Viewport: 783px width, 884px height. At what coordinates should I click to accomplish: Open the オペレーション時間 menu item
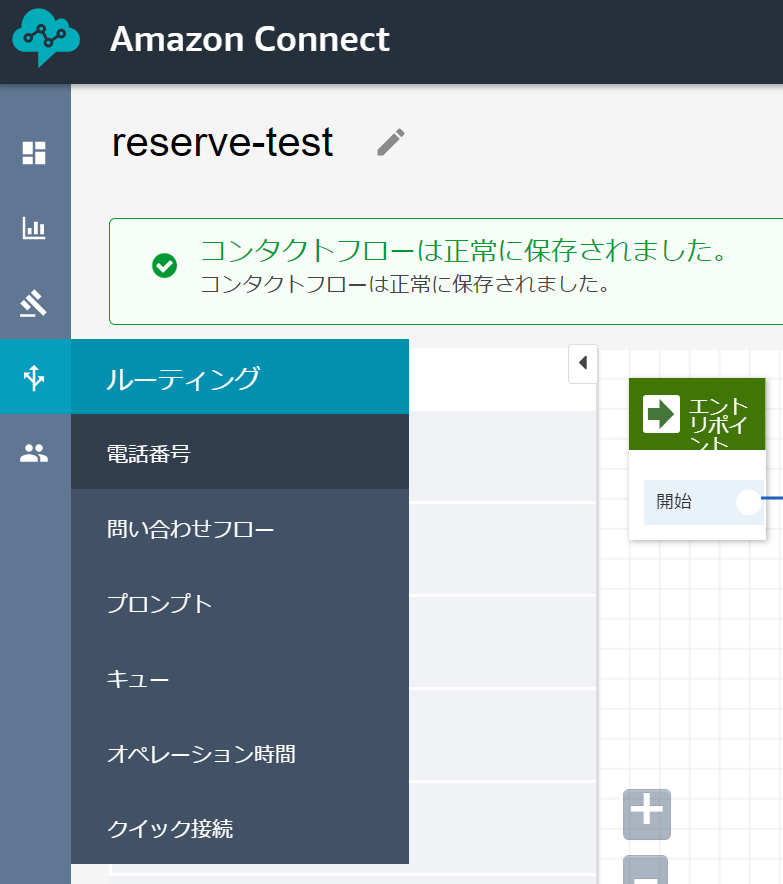(x=240, y=754)
